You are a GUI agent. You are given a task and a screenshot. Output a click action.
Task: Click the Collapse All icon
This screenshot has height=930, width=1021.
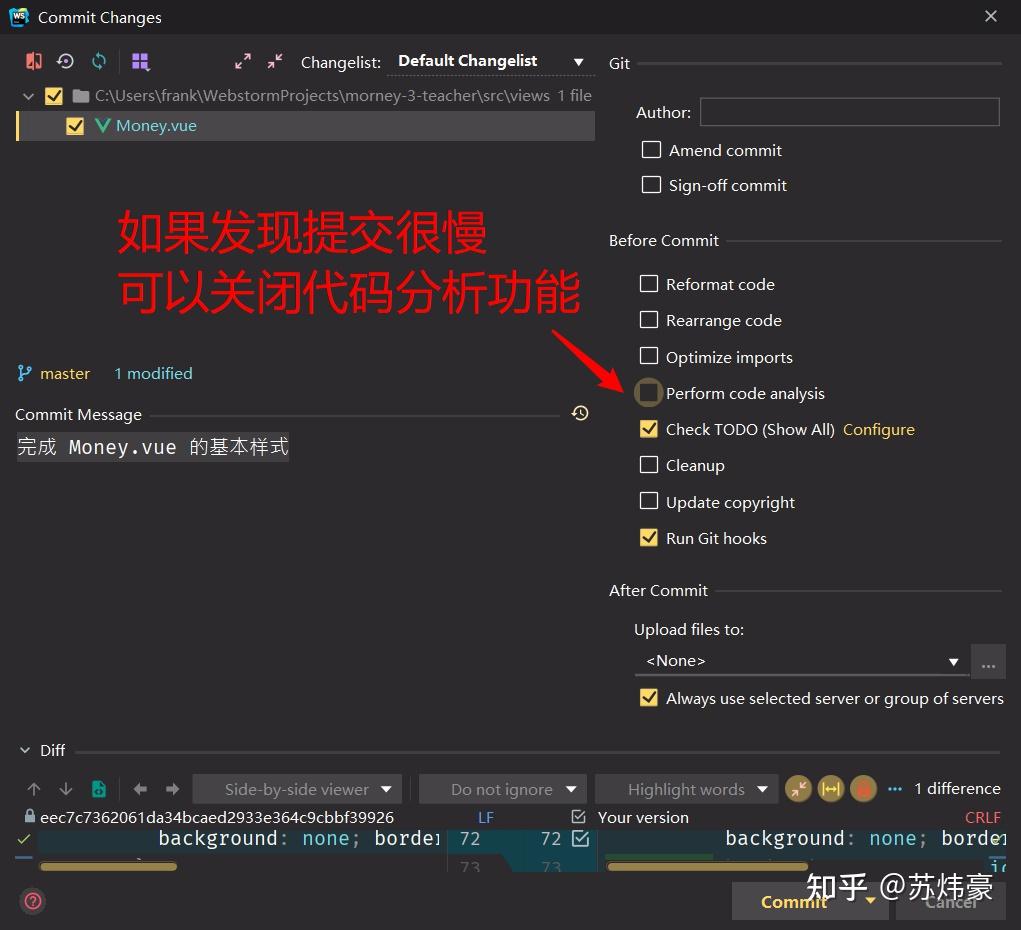(x=275, y=62)
